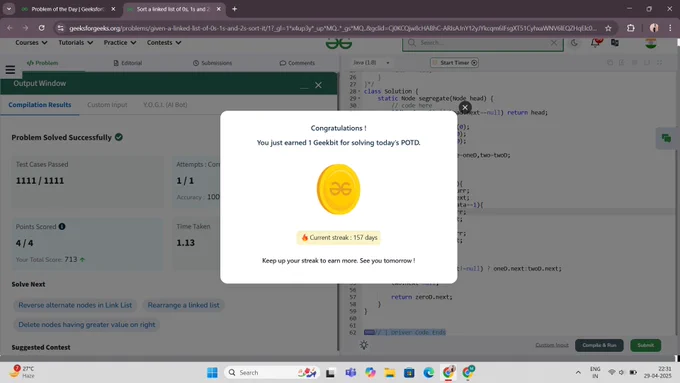The width and height of the screenshot is (680, 383).
Task: Close the Congratulations popup with the X
Action: [x=465, y=108]
